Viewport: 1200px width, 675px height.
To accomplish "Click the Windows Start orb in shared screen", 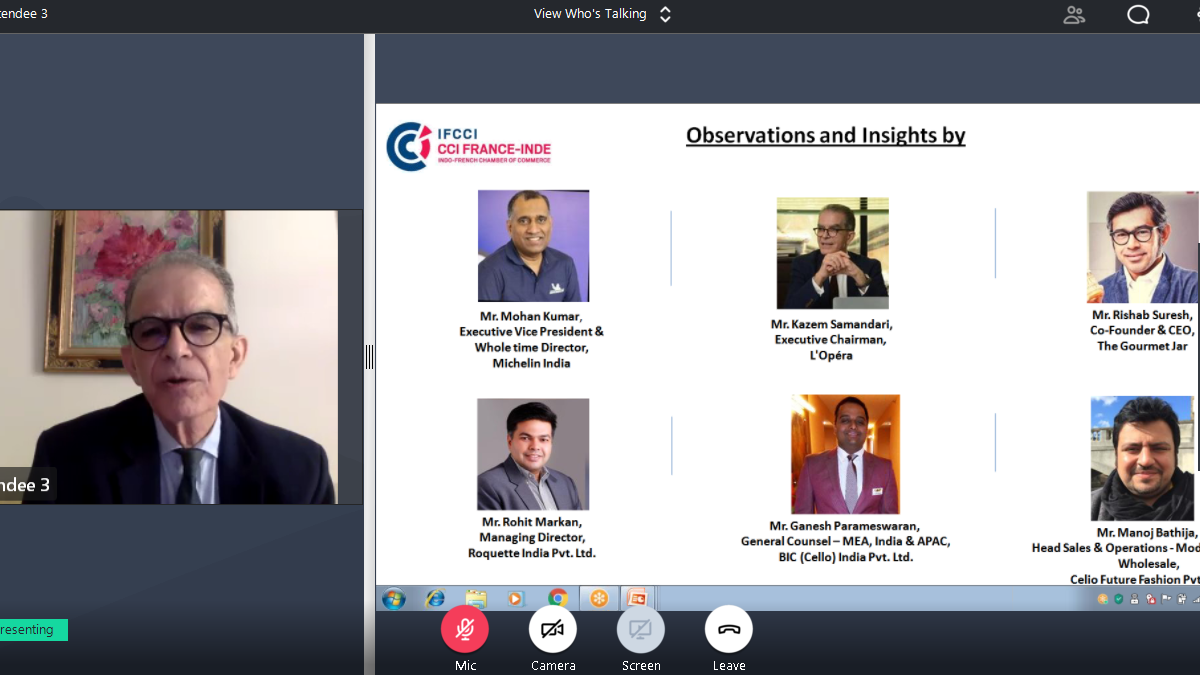I will click(394, 599).
